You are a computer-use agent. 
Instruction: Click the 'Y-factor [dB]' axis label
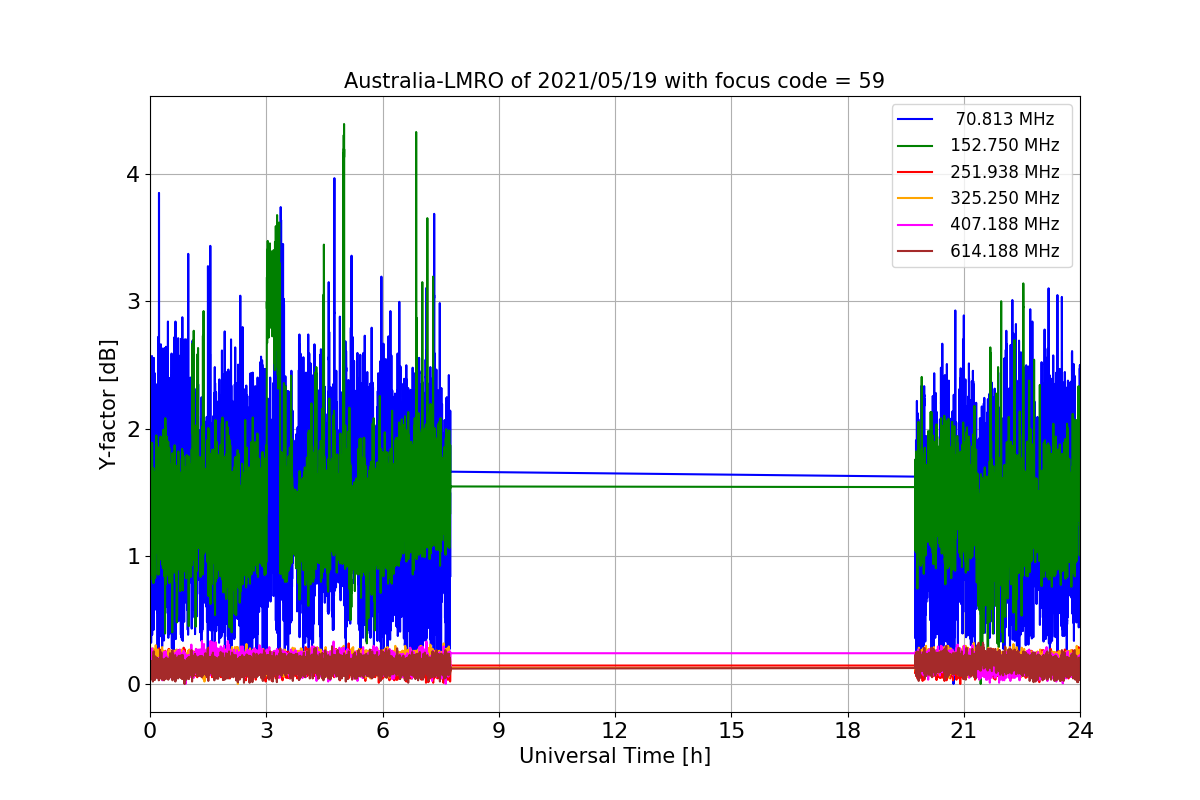(108, 405)
